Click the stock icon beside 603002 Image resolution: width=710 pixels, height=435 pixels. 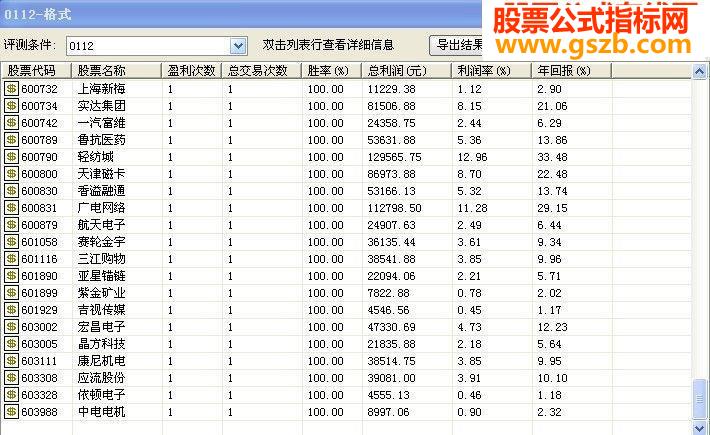pyautogui.click(x=11, y=327)
